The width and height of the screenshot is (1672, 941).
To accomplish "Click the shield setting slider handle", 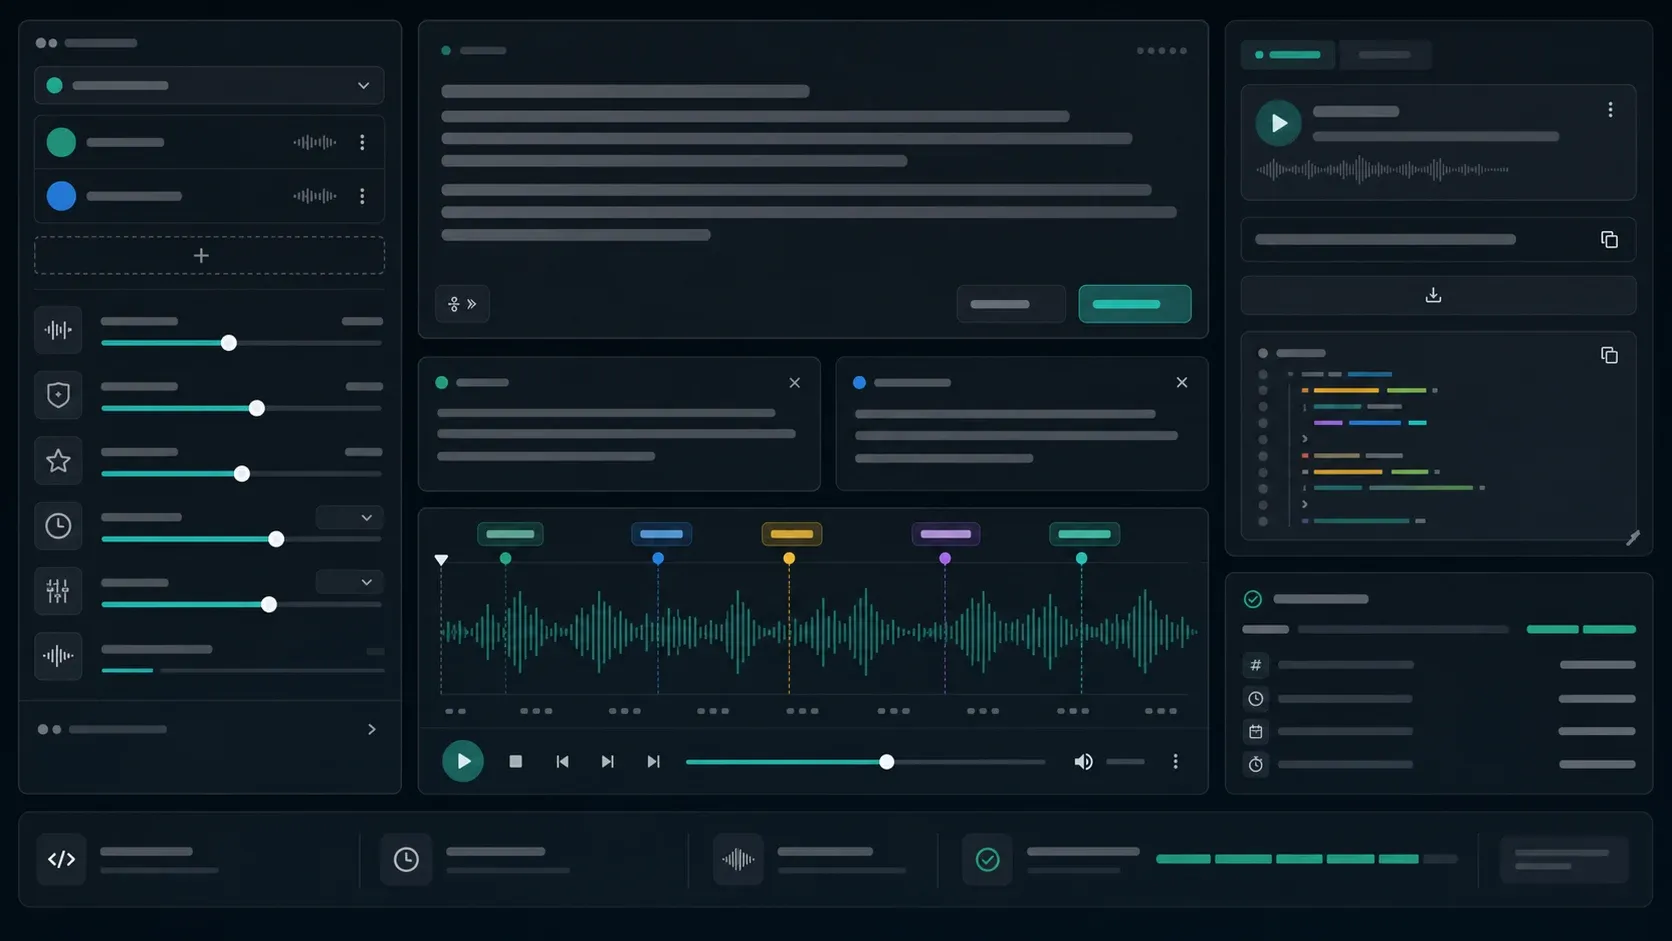I will click(x=257, y=408).
